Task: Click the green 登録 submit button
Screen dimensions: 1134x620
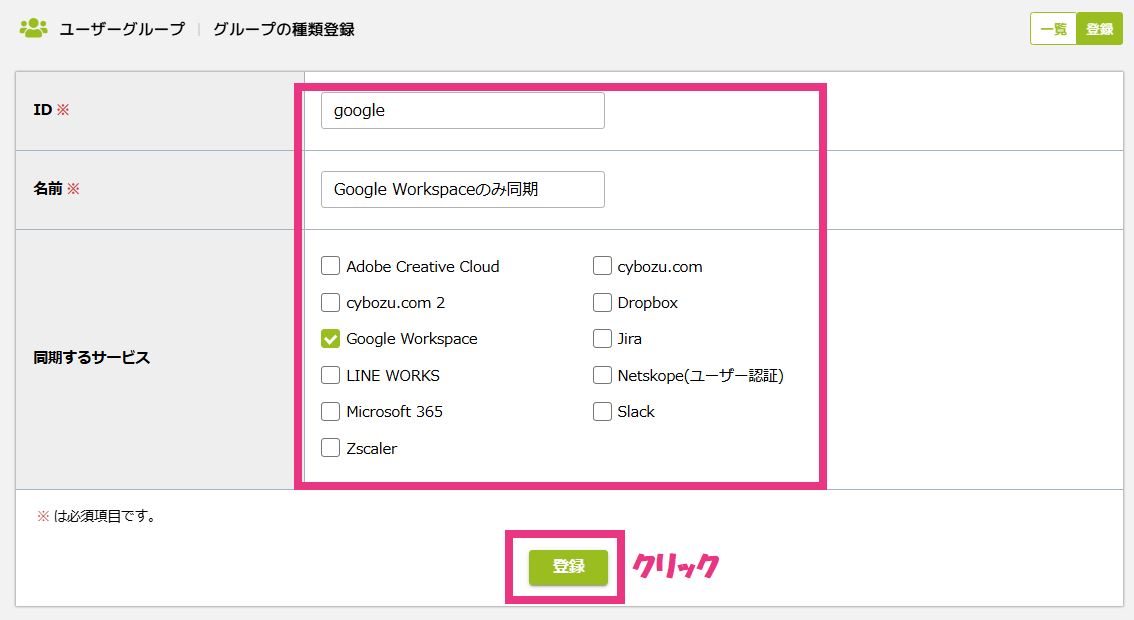Action: (568, 566)
